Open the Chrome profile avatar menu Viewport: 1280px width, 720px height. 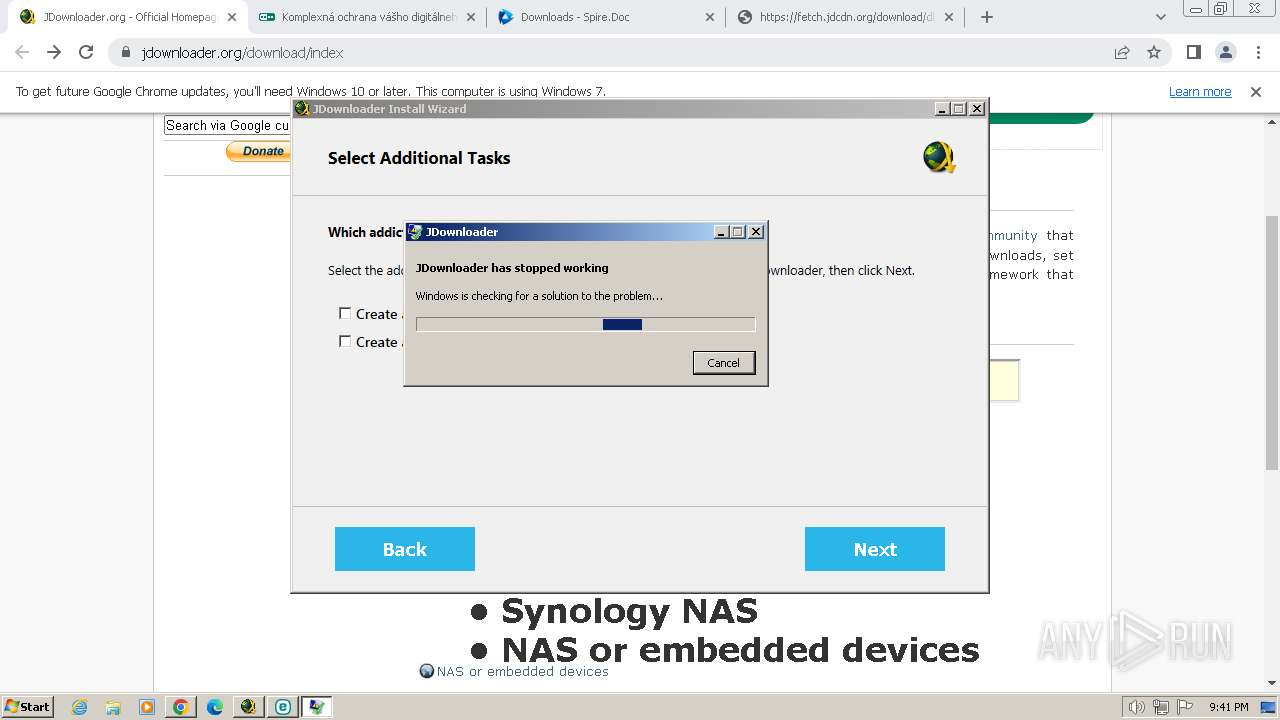1226,53
